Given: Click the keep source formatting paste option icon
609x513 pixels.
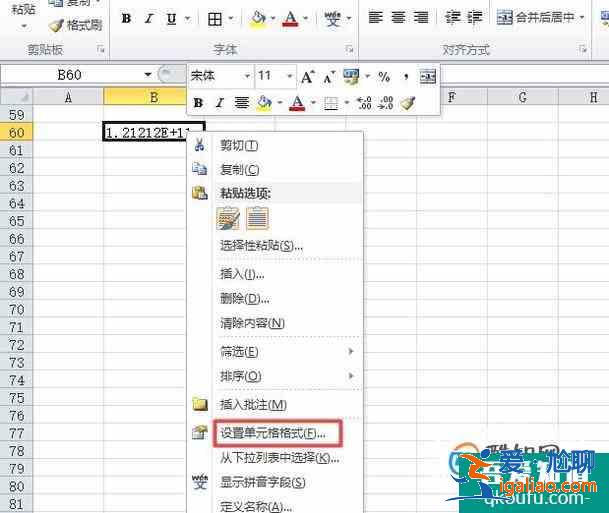Looking at the screenshot, I should (x=228, y=219).
